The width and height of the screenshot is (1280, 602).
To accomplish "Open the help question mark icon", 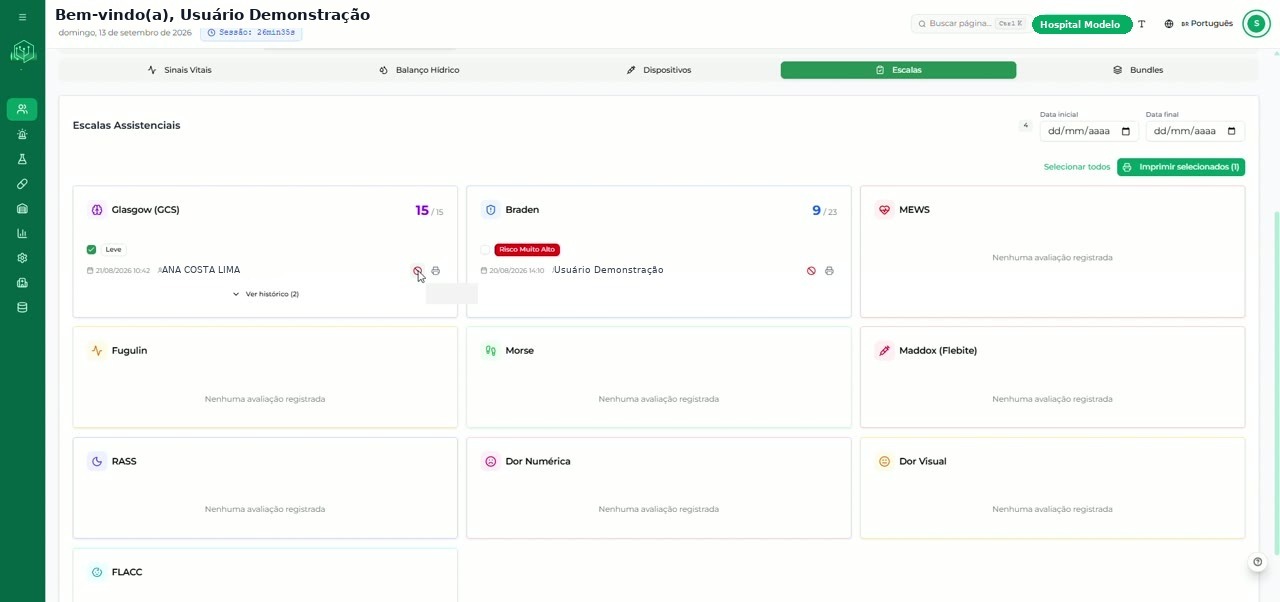I will point(1258,562).
